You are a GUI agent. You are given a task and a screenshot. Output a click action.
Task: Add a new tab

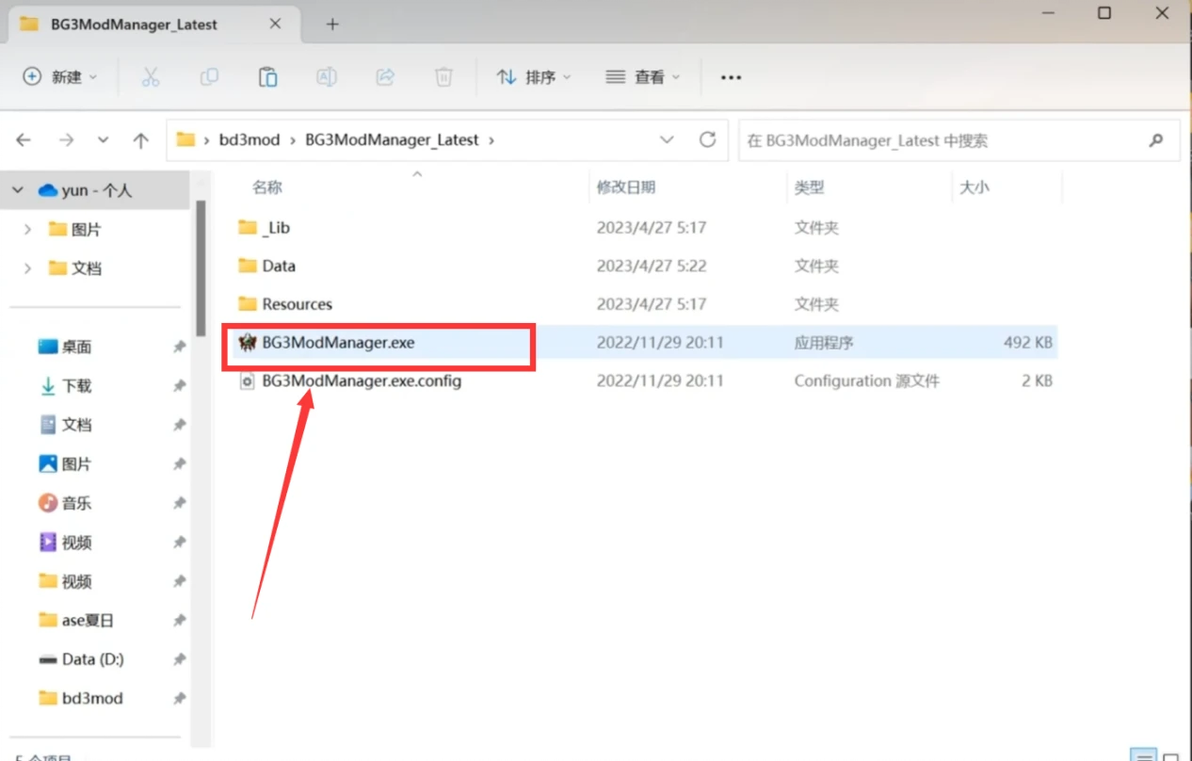tap(332, 24)
